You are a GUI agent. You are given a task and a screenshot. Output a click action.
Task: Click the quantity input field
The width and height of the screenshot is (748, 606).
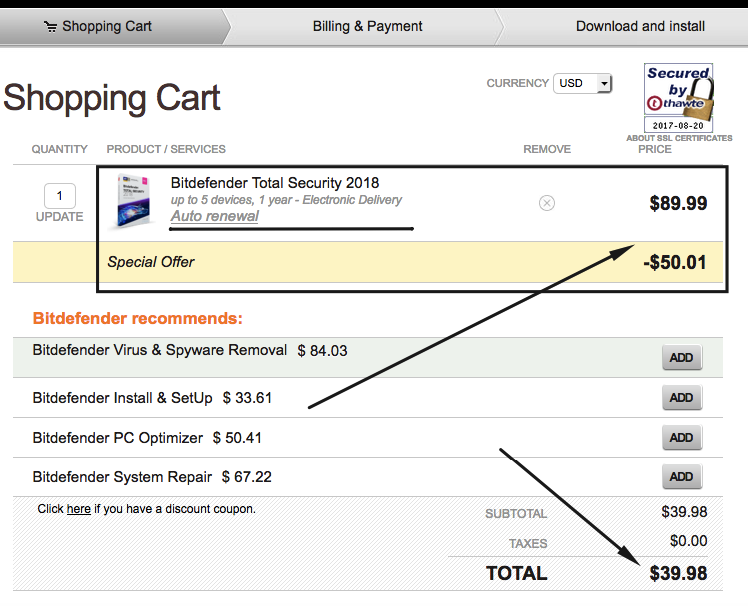(x=60, y=196)
